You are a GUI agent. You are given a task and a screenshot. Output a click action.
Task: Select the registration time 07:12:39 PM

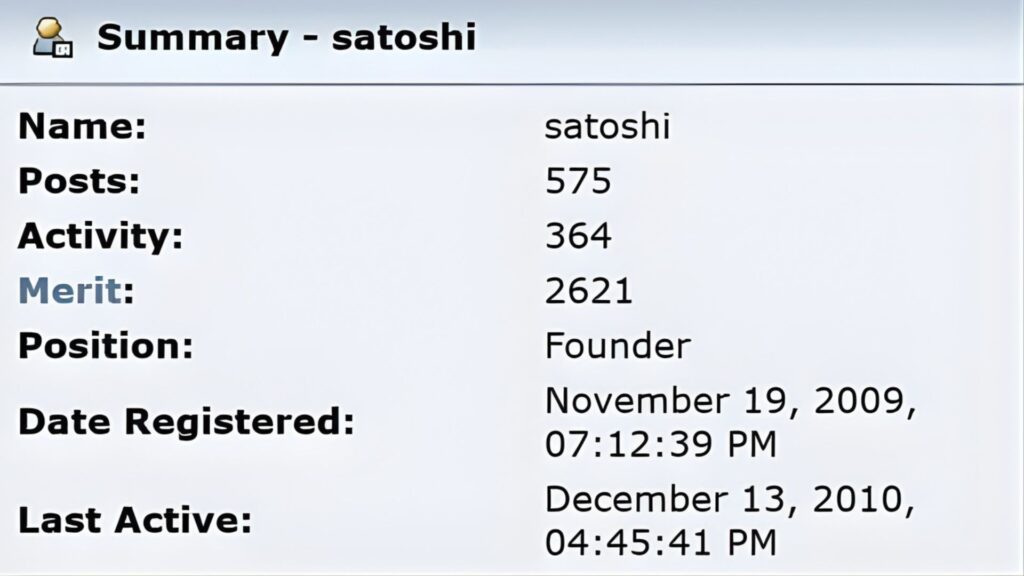click(660, 444)
